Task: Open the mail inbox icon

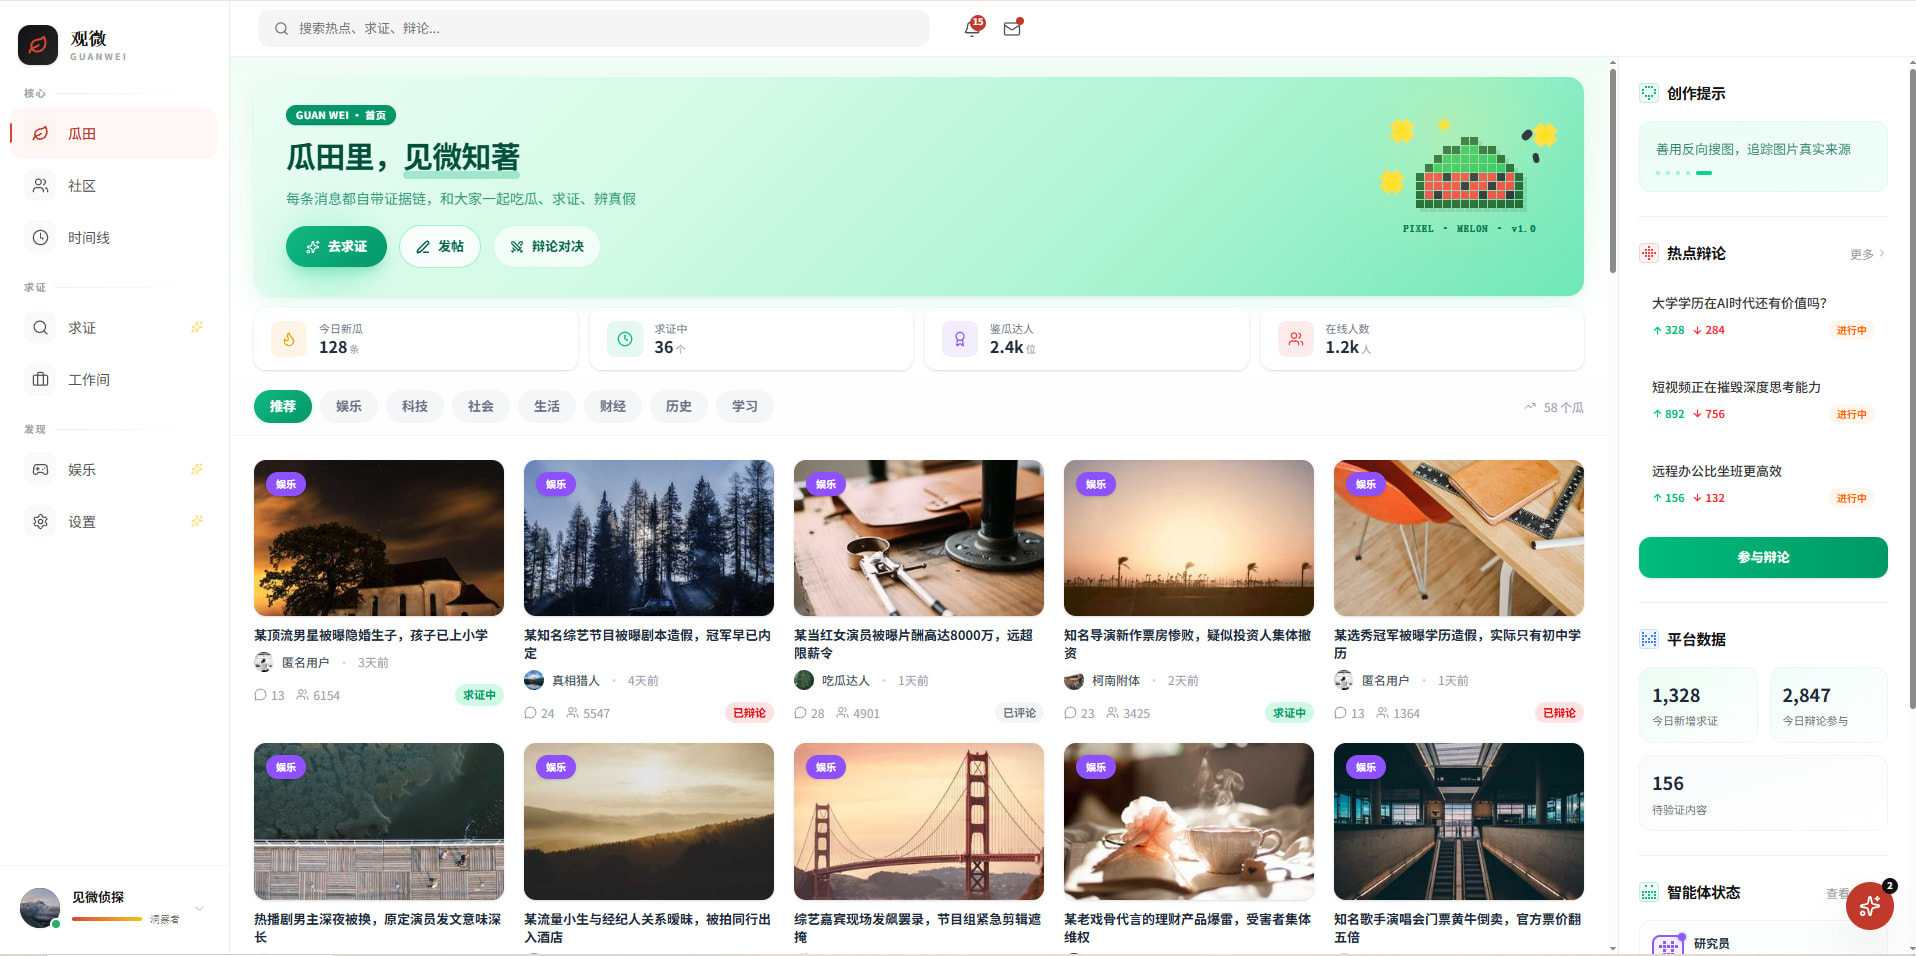Action: point(1012,28)
